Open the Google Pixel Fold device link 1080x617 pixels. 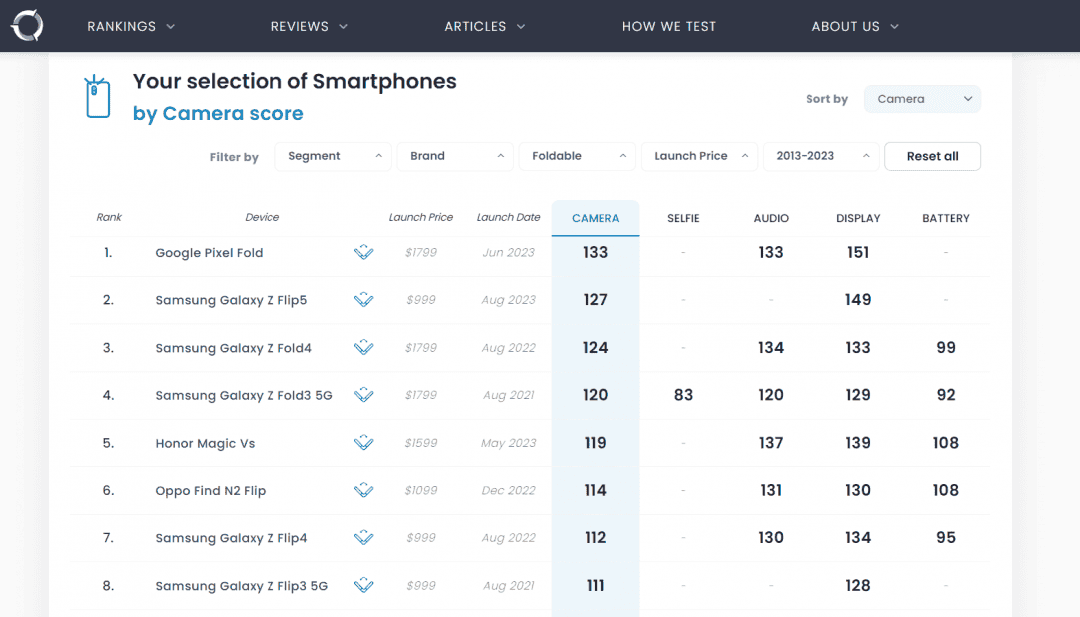tap(209, 253)
